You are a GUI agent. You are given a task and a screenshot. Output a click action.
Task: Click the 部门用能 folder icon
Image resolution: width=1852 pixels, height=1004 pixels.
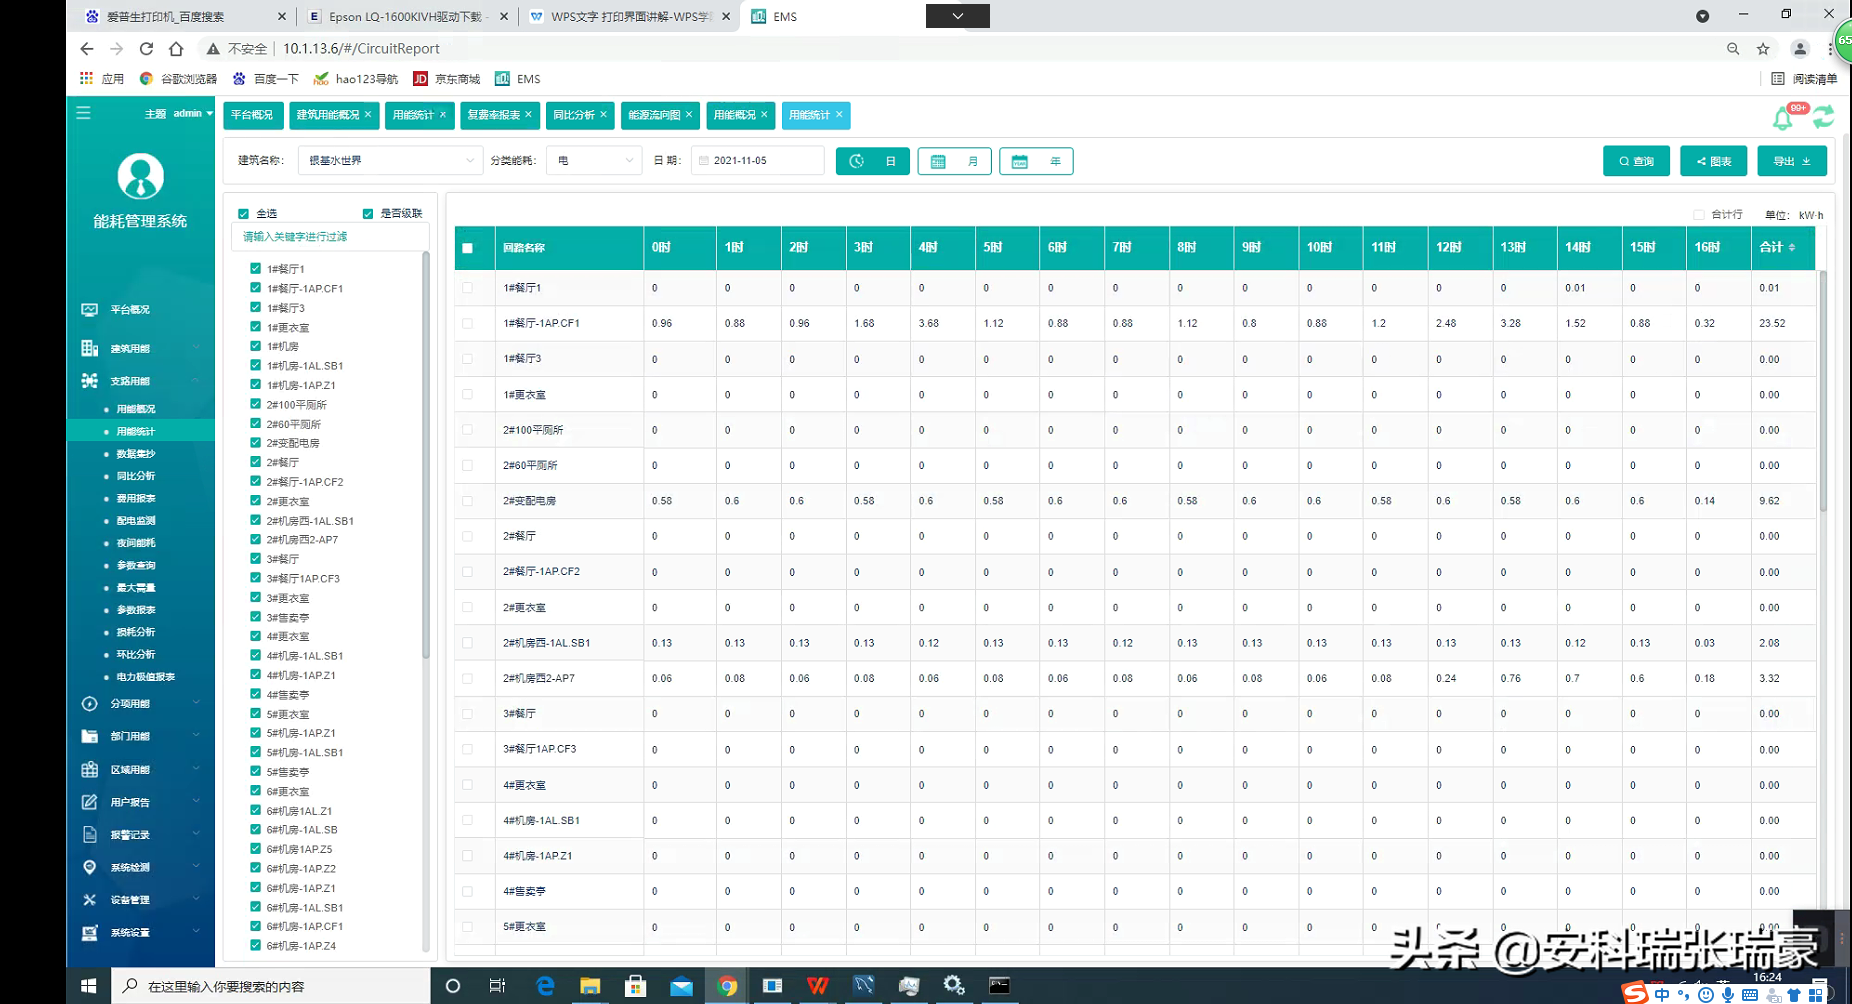[90, 736]
